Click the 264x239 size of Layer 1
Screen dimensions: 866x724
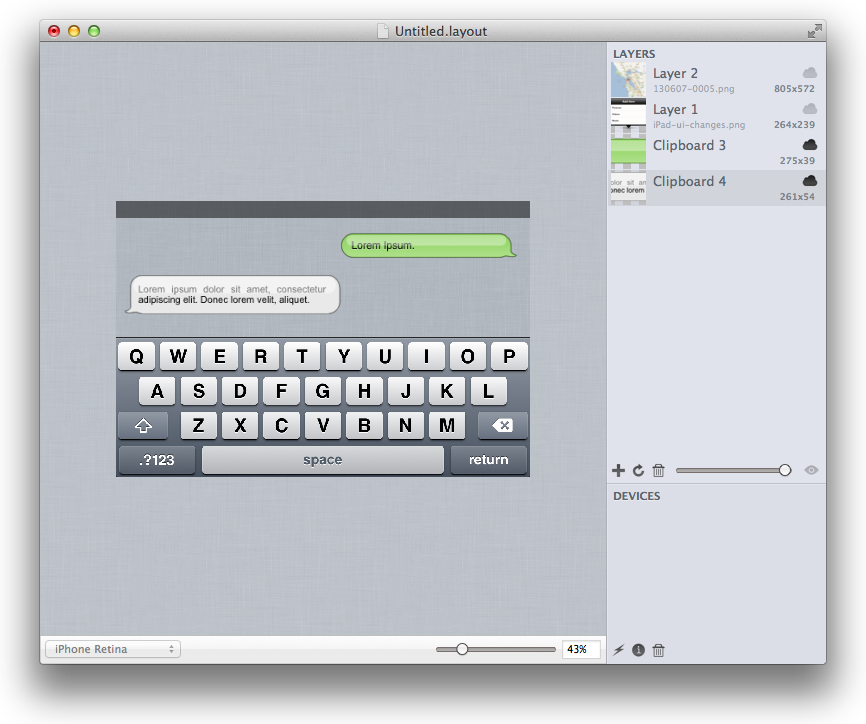point(794,125)
